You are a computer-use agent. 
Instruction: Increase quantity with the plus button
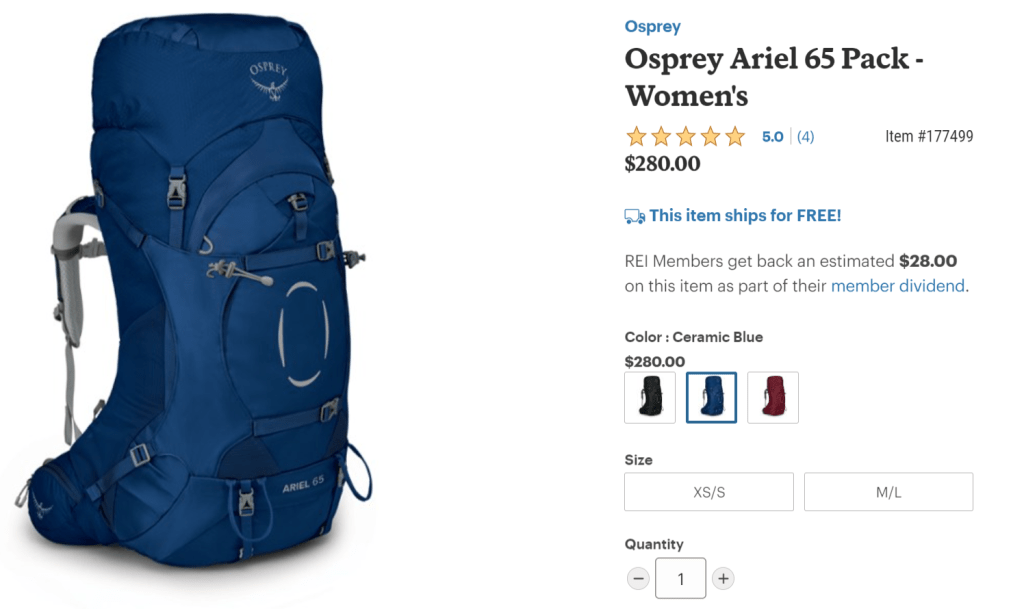(723, 578)
